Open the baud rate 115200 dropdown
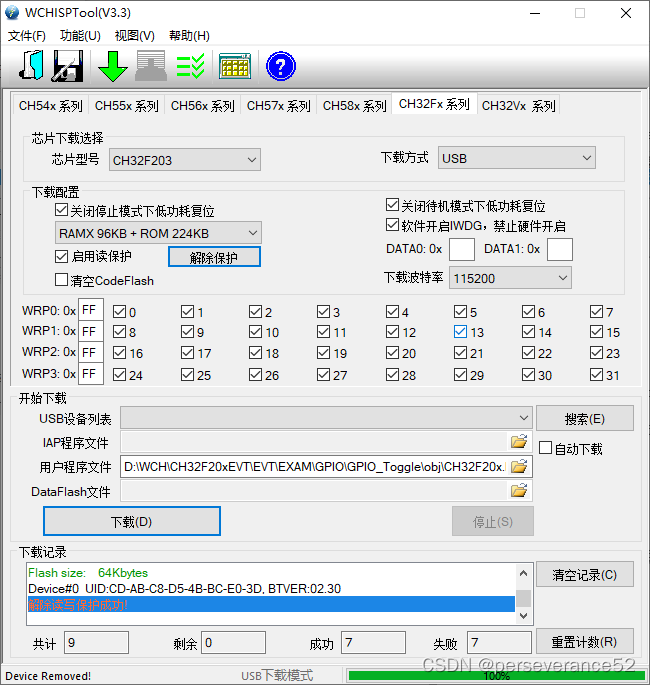650x685 pixels. pos(510,278)
